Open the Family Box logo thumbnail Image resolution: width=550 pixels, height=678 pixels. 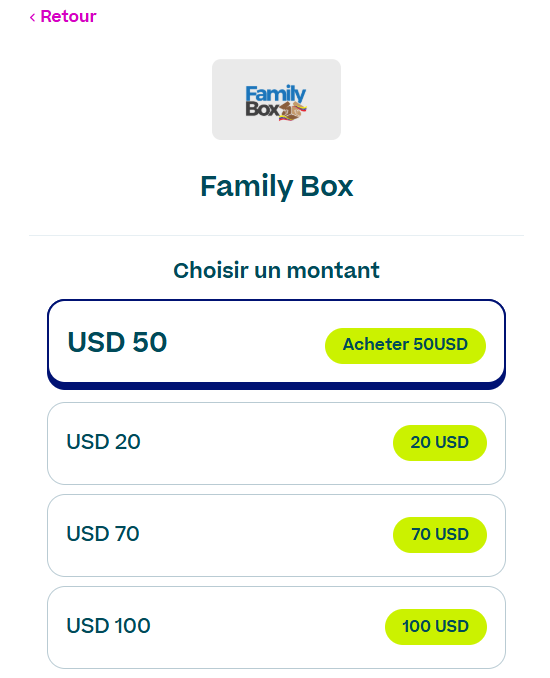(x=276, y=99)
